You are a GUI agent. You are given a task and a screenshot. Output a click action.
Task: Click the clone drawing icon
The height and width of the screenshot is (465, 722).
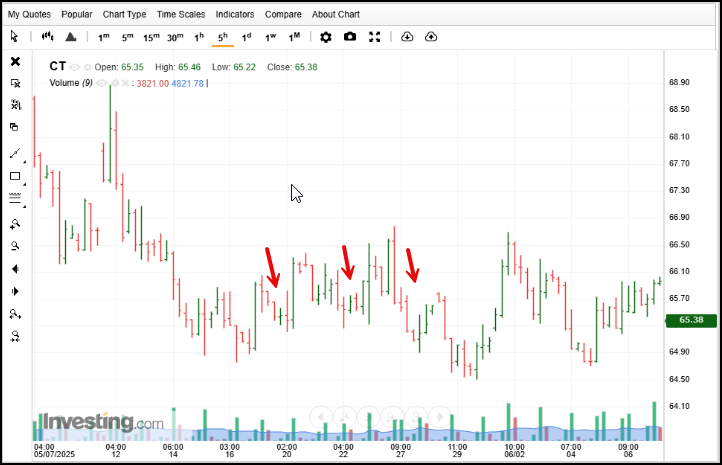coord(14,127)
